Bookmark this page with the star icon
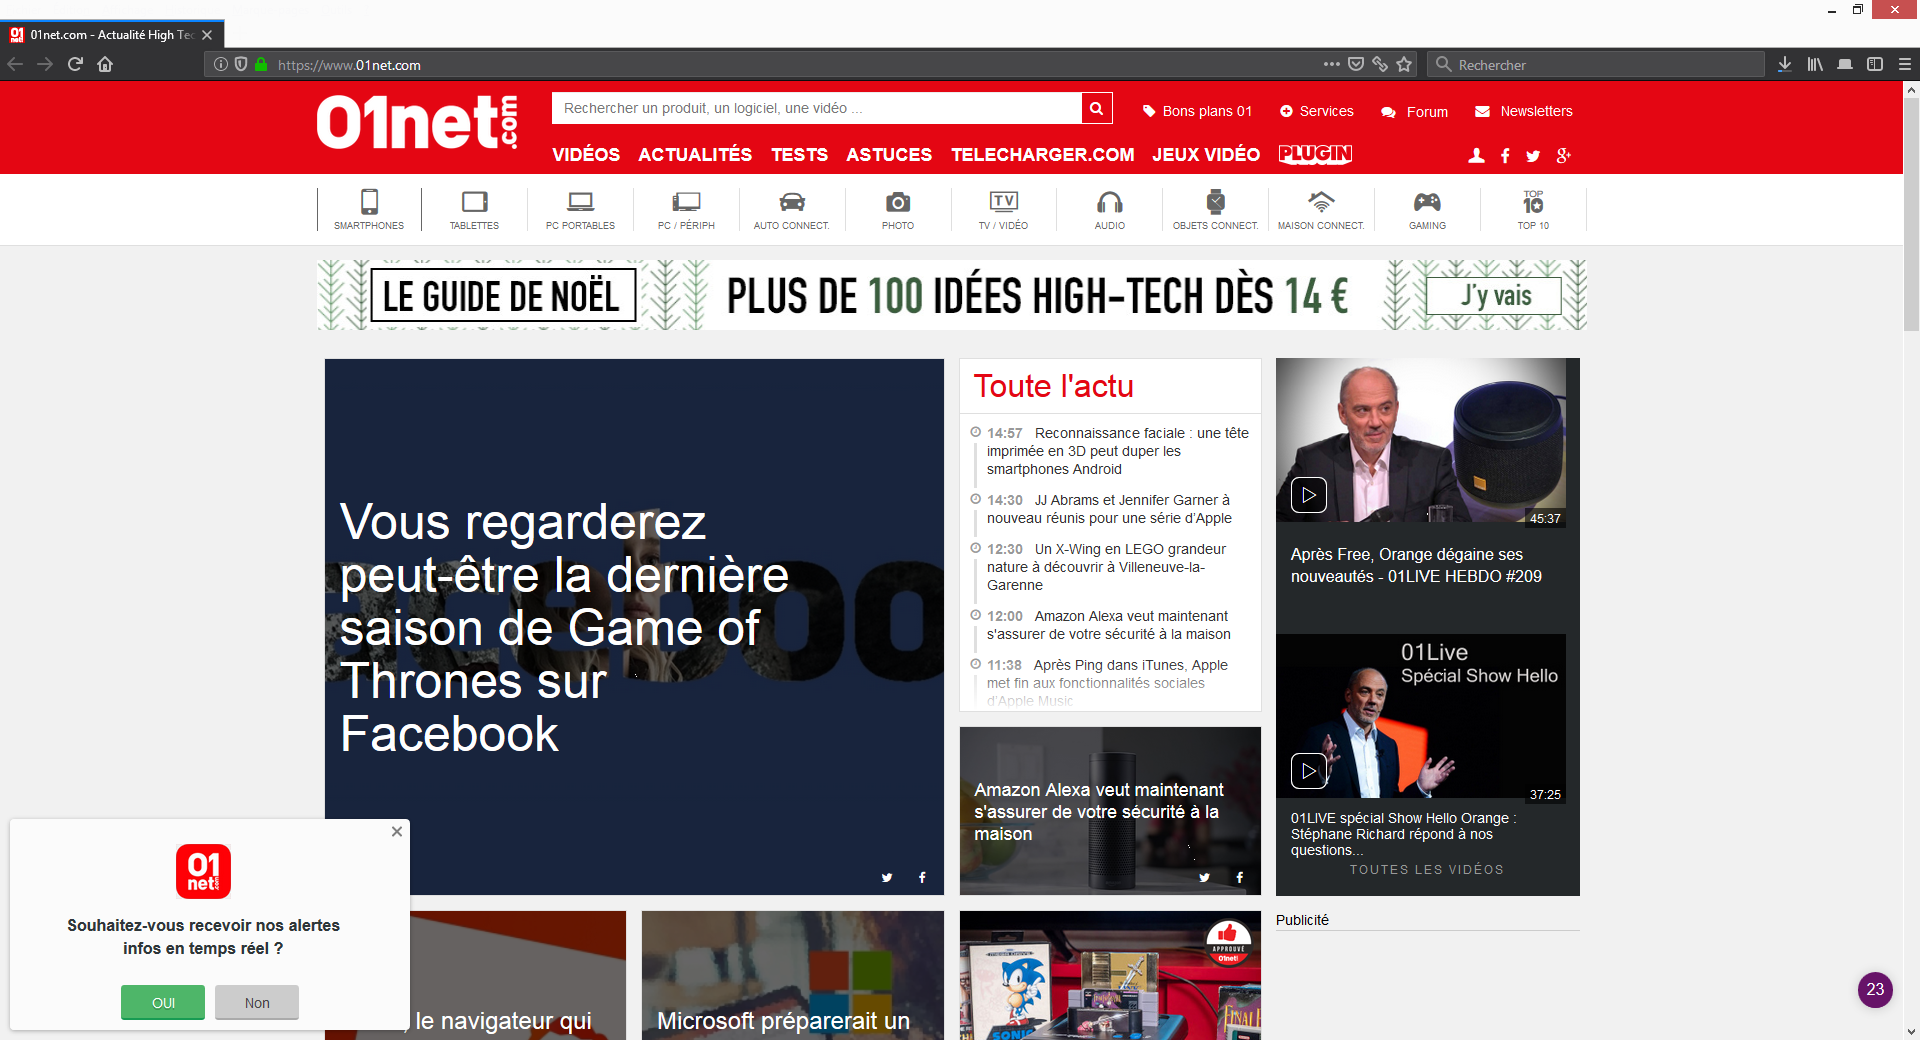 [1404, 64]
